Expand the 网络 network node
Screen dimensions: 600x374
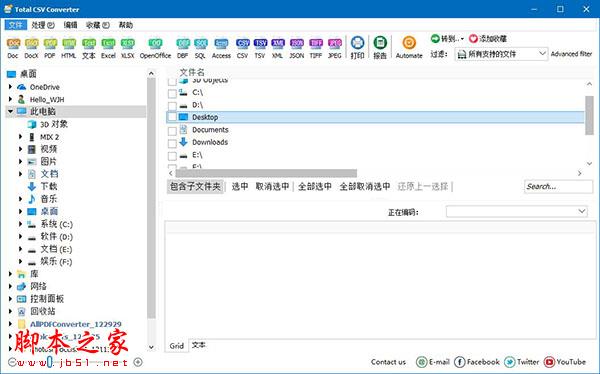pos(11,286)
